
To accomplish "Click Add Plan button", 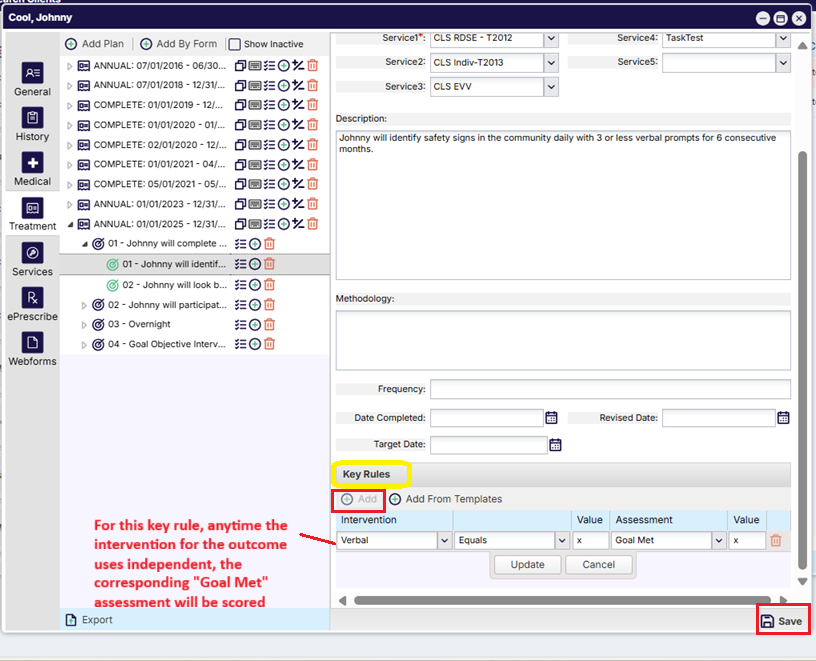I will (94, 44).
